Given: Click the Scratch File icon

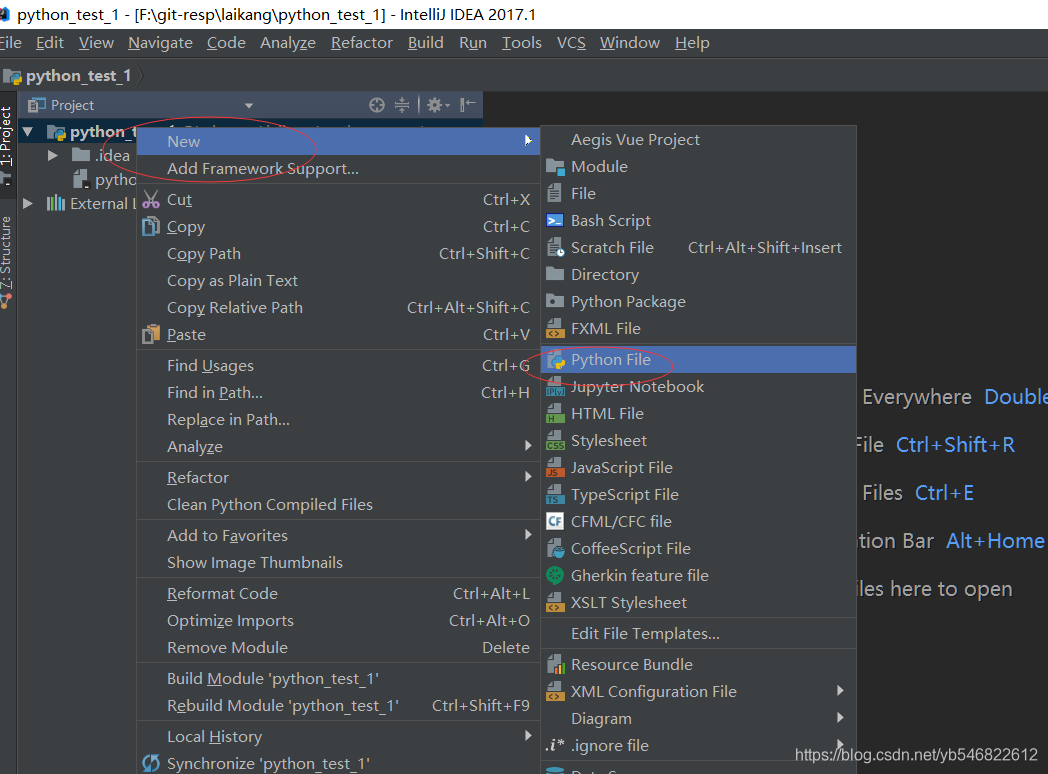Looking at the screenshot, I should 555,247.
